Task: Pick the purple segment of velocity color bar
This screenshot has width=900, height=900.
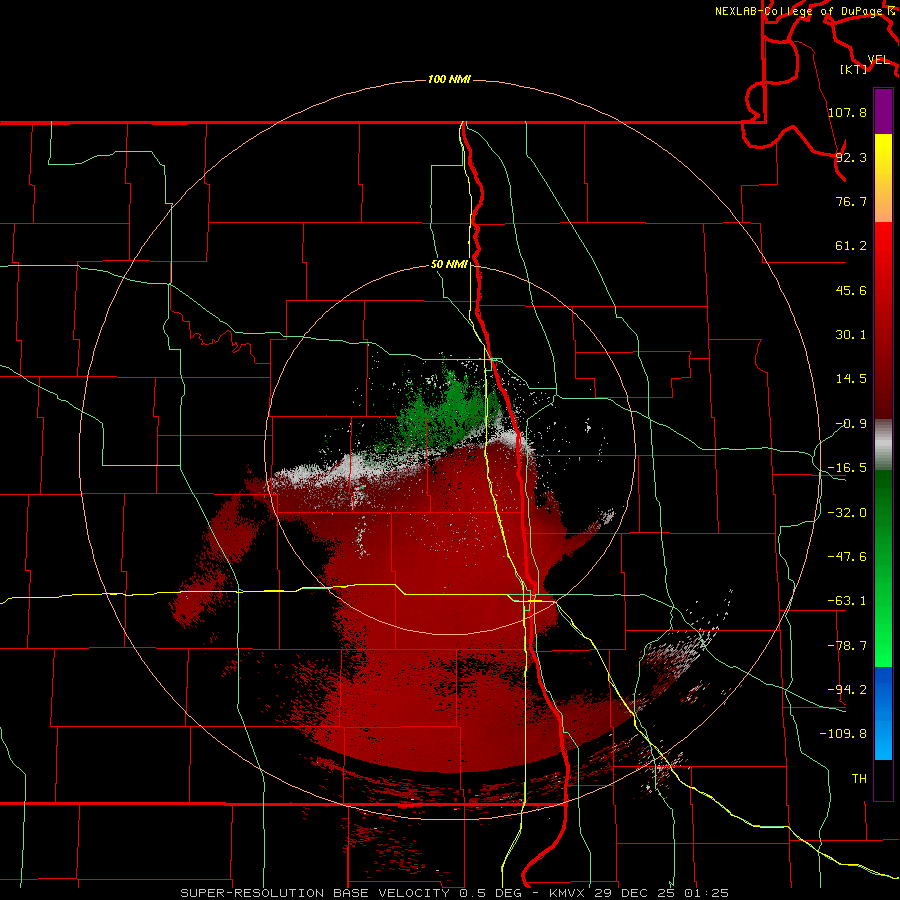Action: [883, 111]
